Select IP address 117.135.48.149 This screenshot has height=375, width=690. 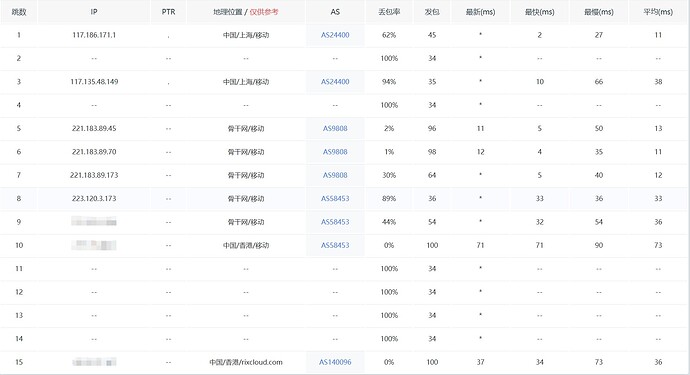(94, 82)
